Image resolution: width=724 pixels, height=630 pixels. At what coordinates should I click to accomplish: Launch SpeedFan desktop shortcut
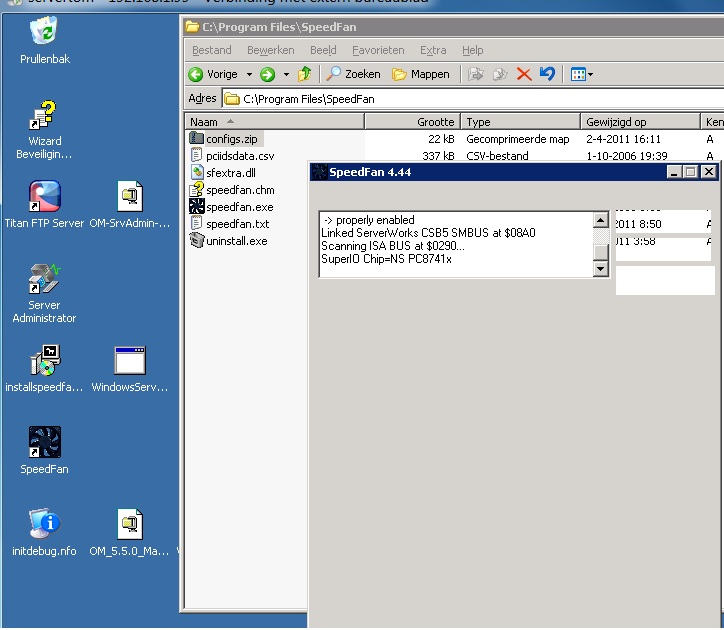(44, 450)
